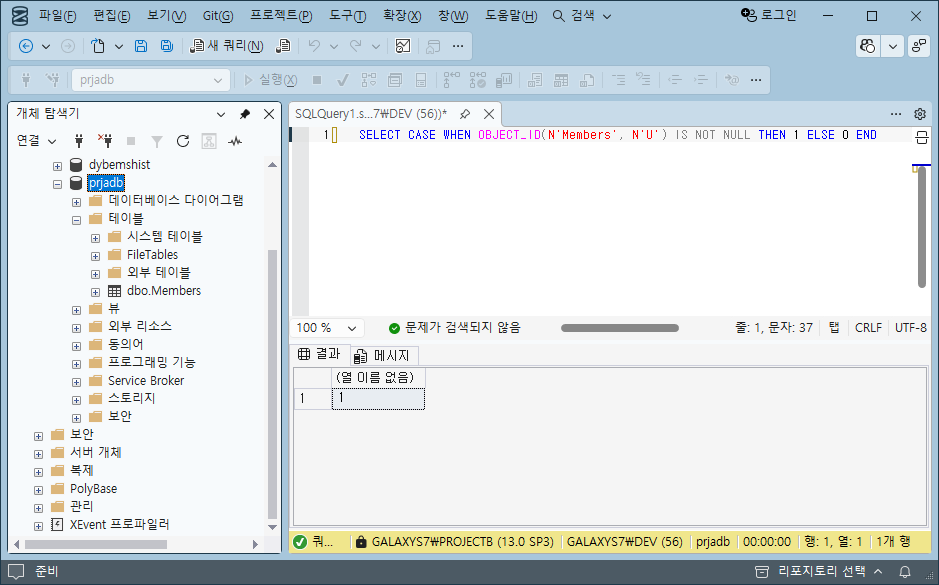939x585 pixels.
Task: Select the XEvent 프로파일러 node
Action: (119, 525)
